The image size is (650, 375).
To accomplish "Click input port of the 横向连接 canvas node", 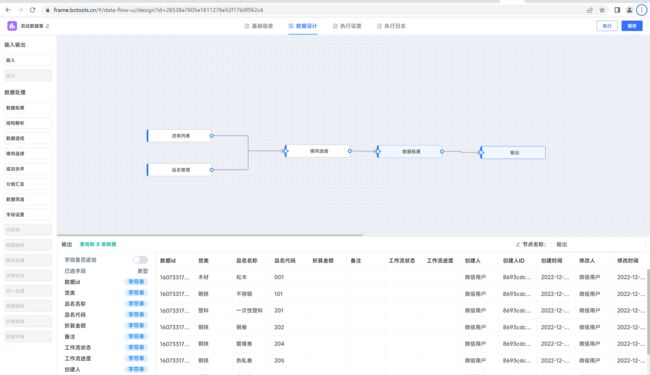I will [285, 151].
